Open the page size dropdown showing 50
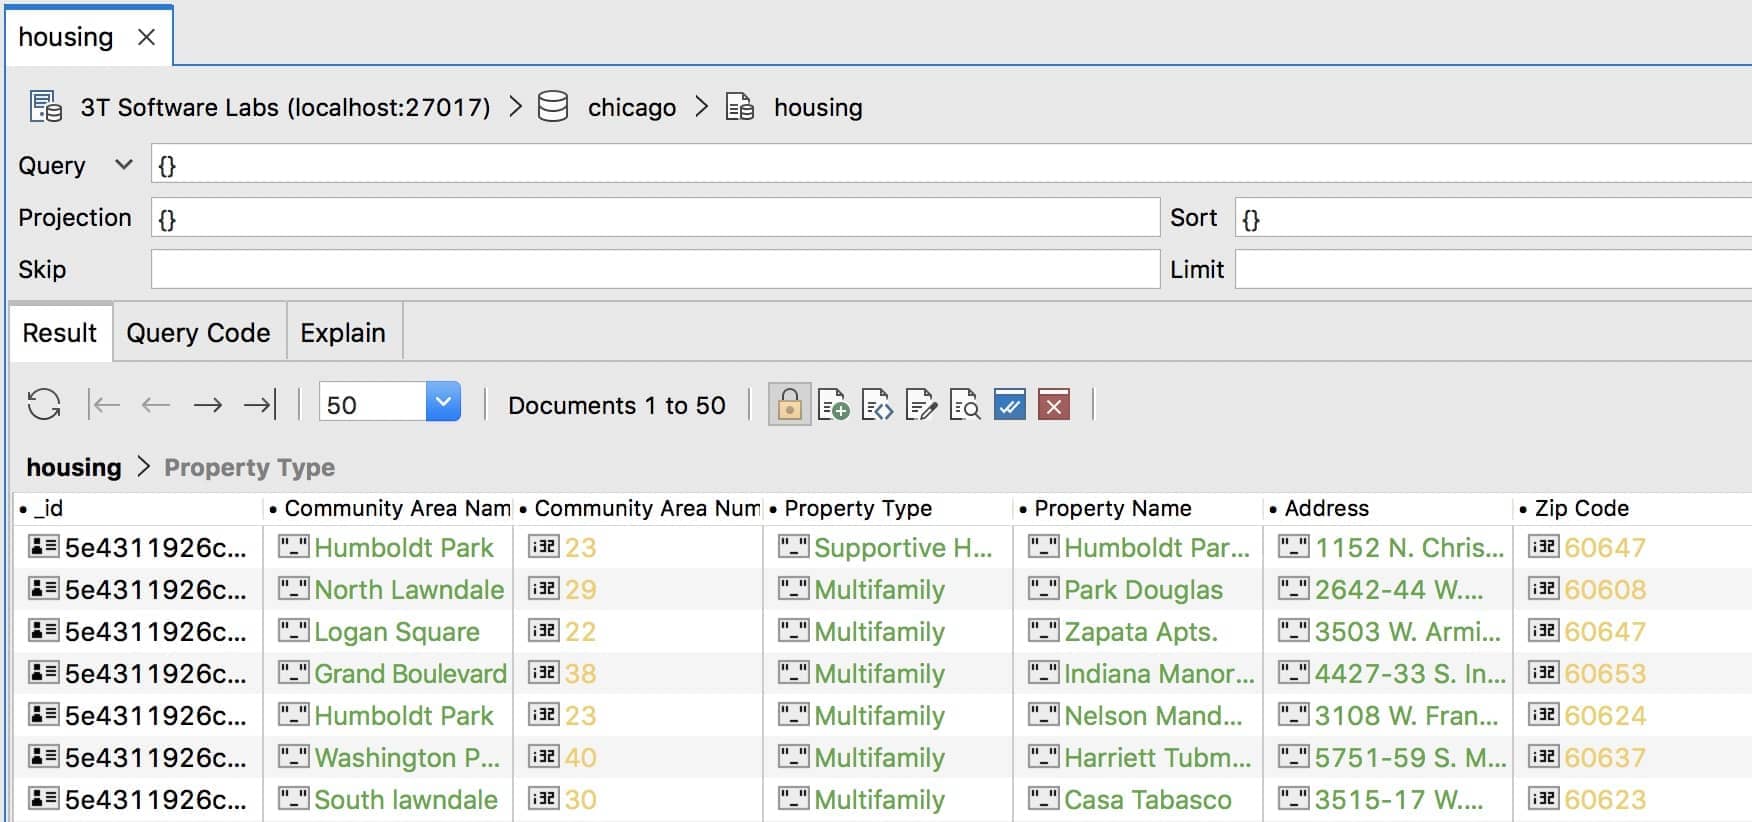The height and width of the screenshot is (822, 1752). click(443, 402)
